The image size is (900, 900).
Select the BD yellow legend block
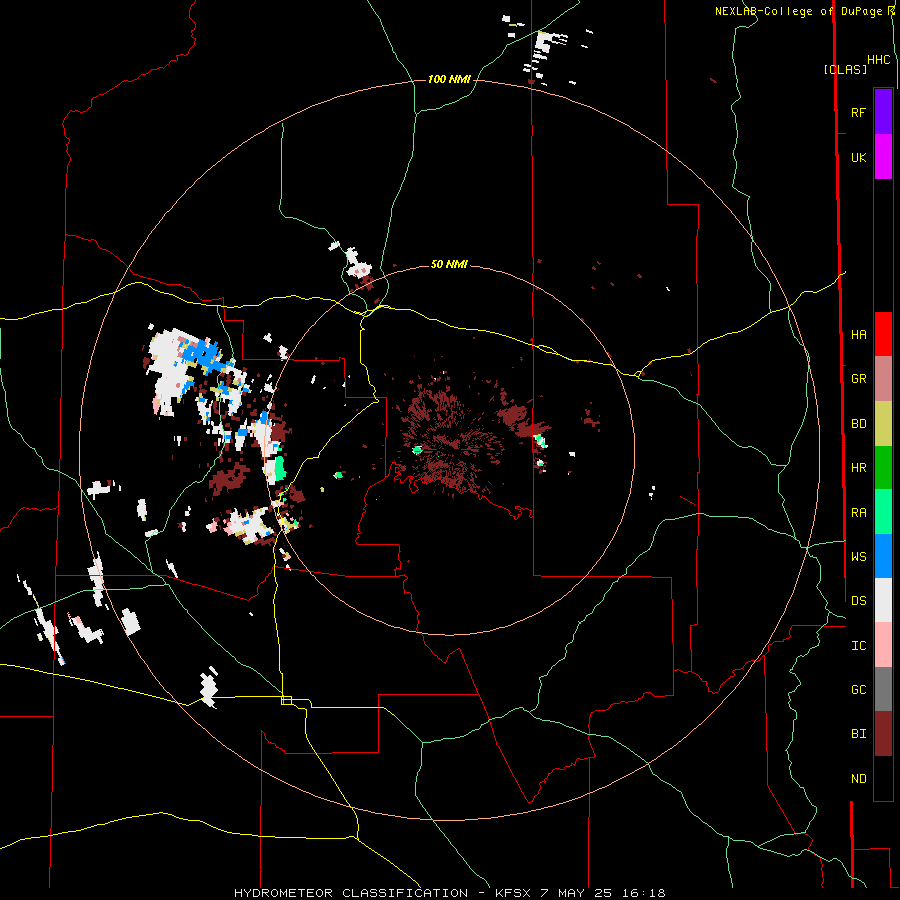click(x=883, y=424)
